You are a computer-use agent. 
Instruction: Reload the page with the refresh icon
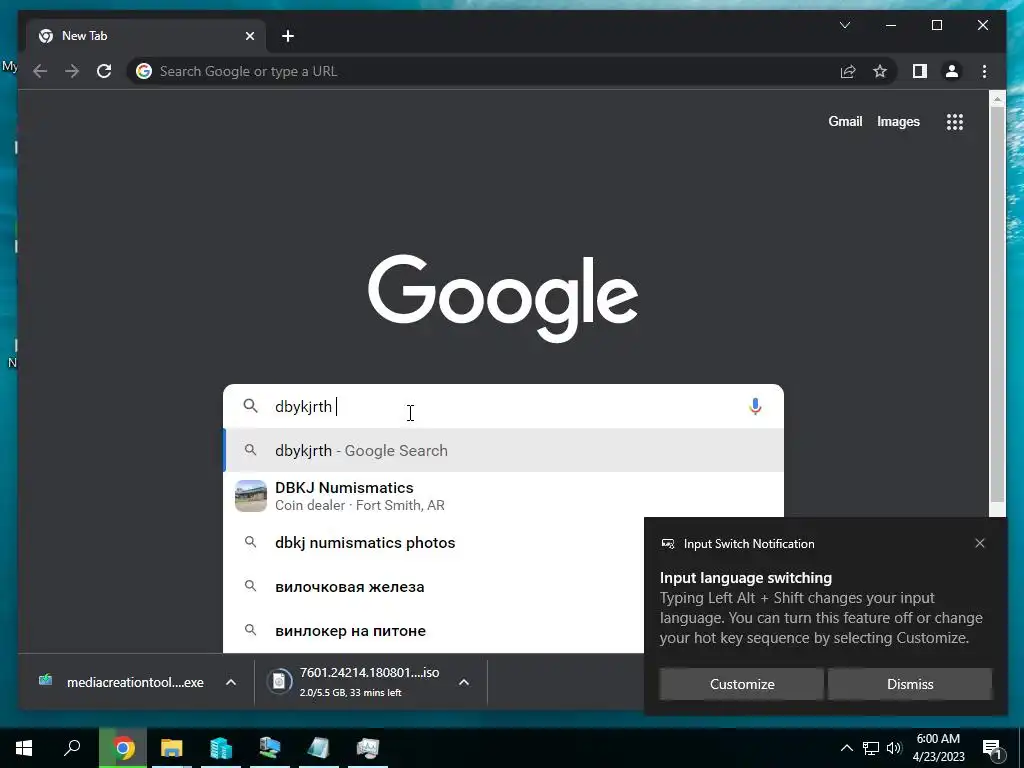104,71
